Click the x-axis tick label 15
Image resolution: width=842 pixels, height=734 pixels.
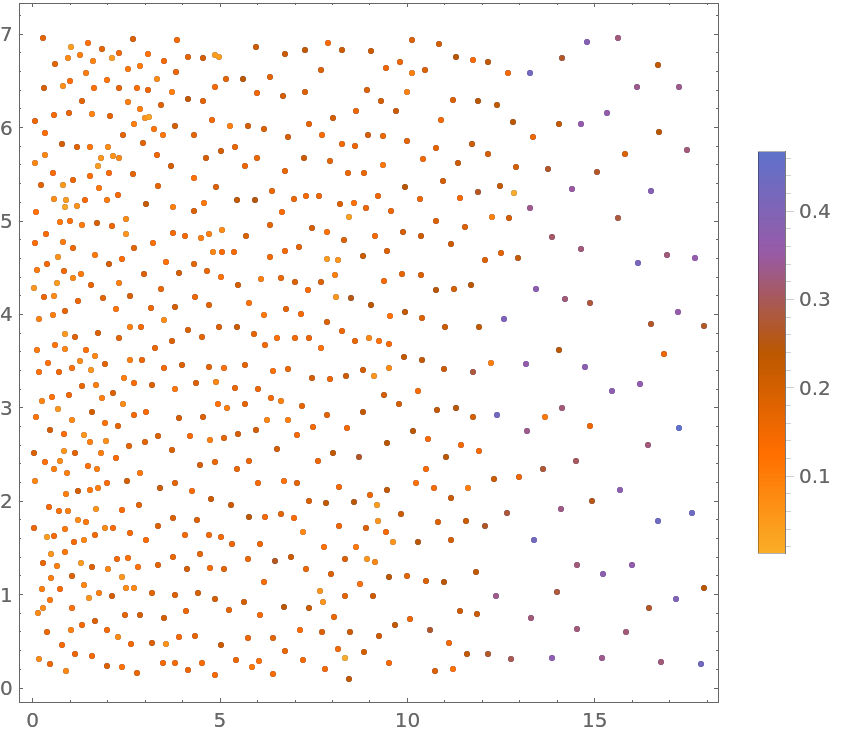(594, 719)
